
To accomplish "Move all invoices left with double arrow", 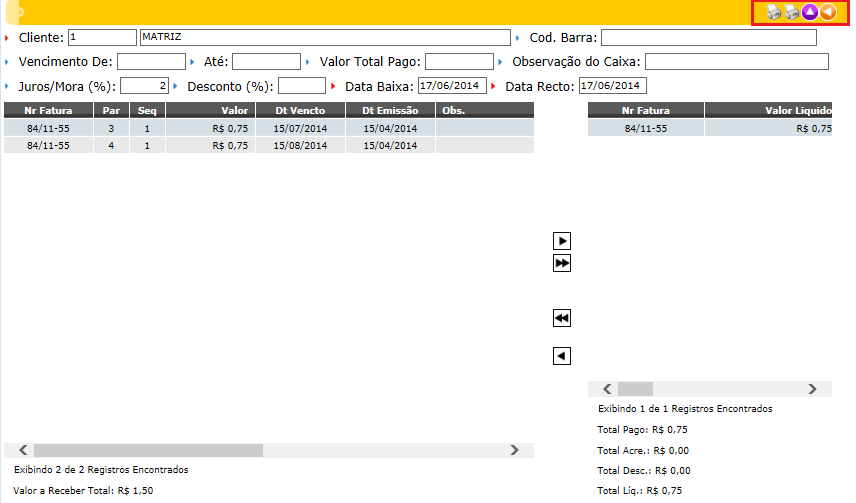I will [x=562, y=318].
